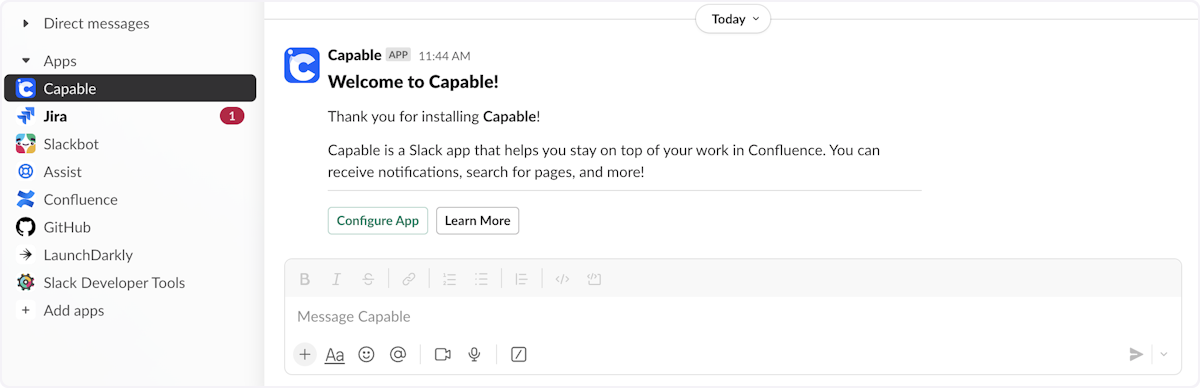This screenshot has width=1200, height=388.
Task: Collapse the Apps section
Action: click(x=26, y=61)
